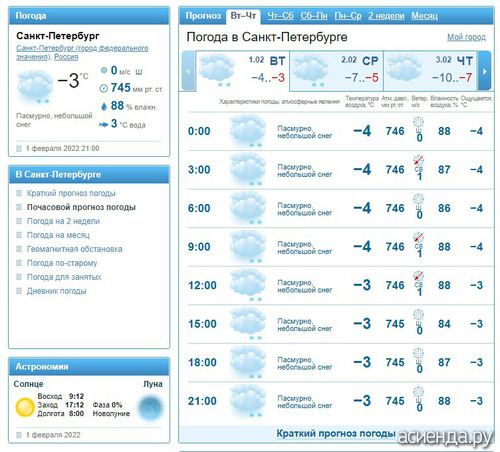Open the Погода на 2 недели sidebar item
This screenshot has height=452, width=500.
(x=63, y=221)
